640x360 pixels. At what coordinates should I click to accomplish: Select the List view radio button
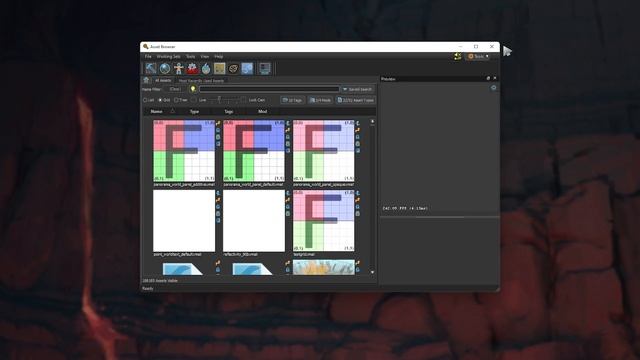click(145, 100)
